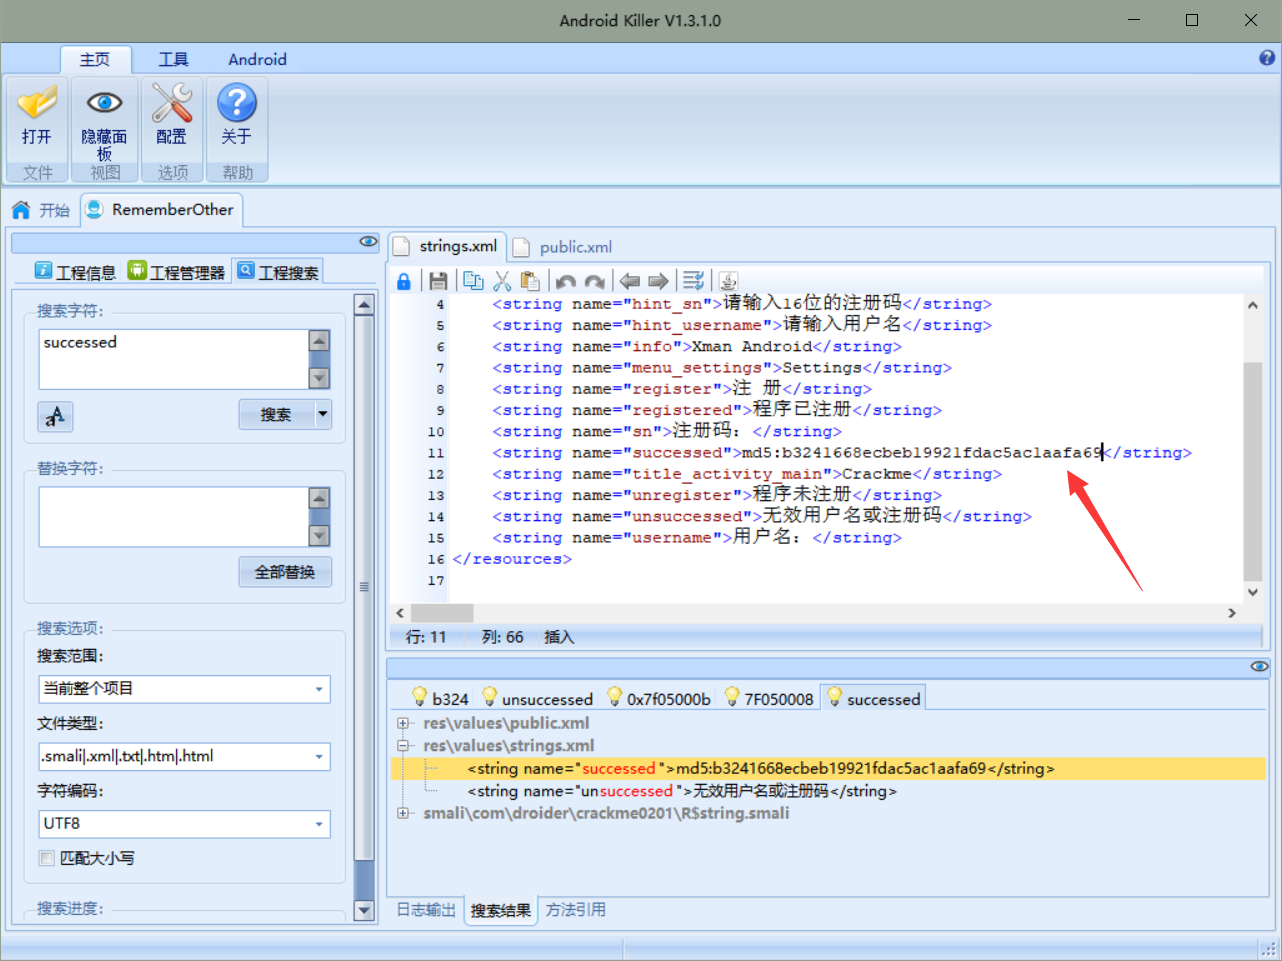
Task: Click into the 搜索字符 search text box
Action: tap(174, 359)
